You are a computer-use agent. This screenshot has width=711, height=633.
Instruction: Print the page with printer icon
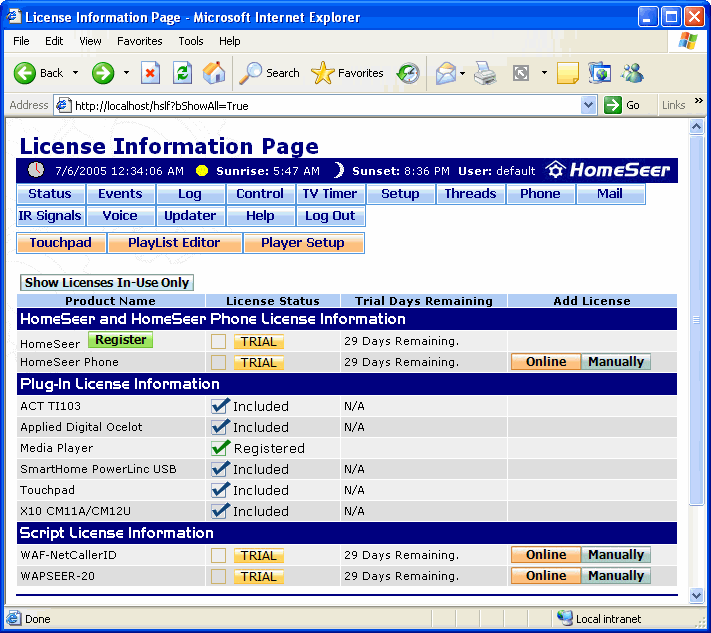point(485,73)
